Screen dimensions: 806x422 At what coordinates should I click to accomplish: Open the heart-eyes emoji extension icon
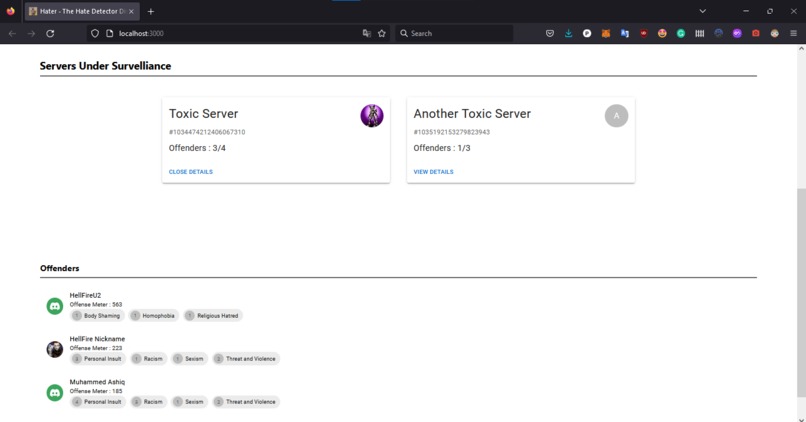click(662, 33)
